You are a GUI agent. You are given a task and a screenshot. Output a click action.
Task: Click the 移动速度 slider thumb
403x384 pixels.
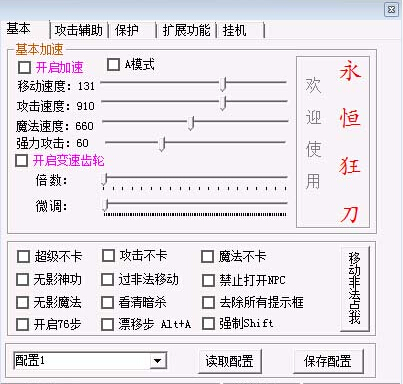pos(223,84)
